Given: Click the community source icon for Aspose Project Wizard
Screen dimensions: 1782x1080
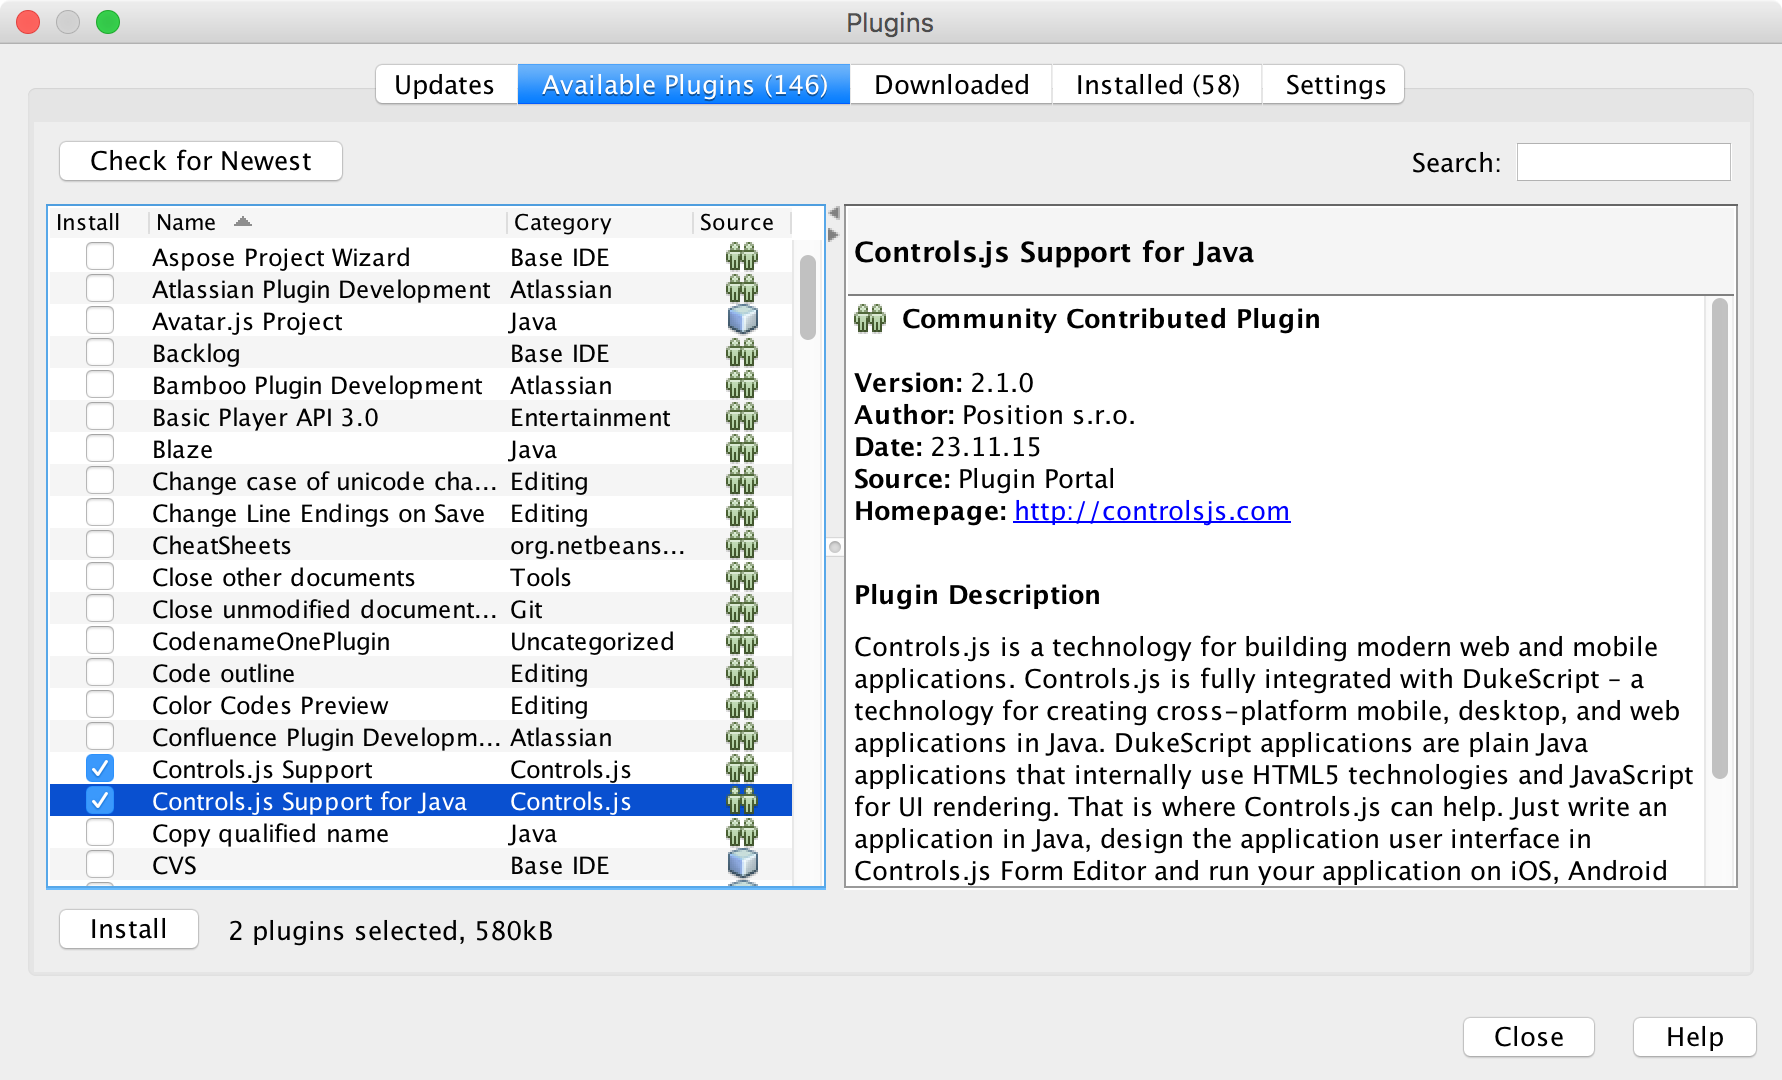Looking at the screenshot, I should point(741,257).
